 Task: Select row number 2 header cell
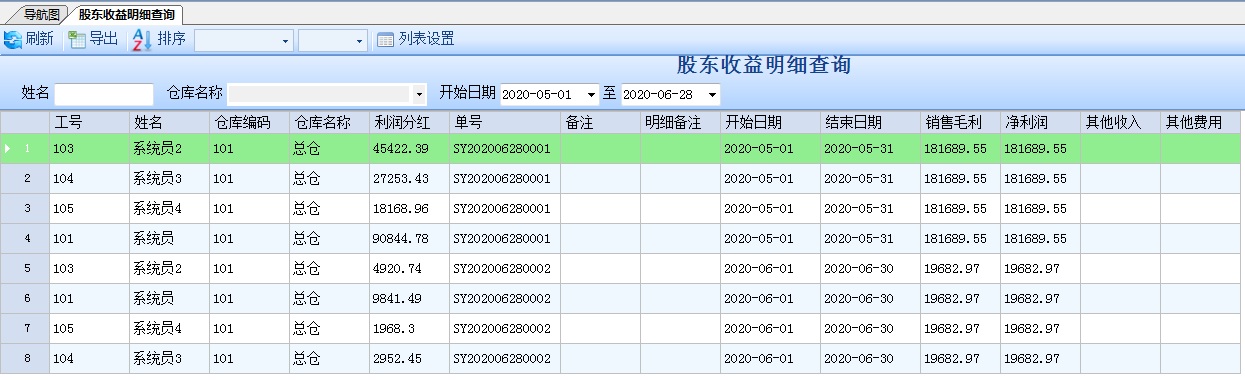click(25, 178)
